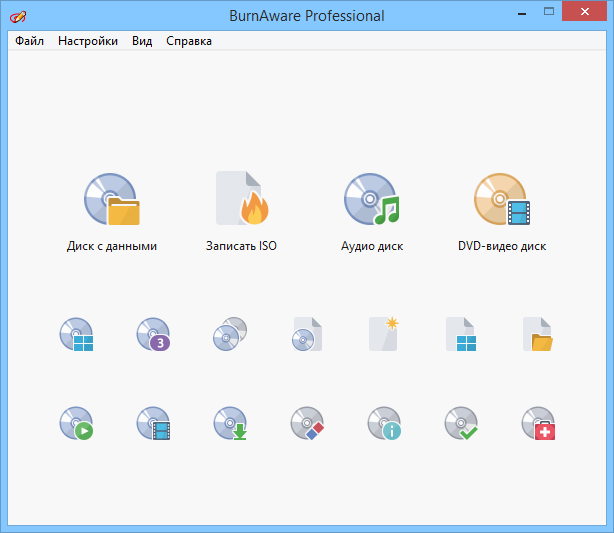Image resolution: width=614 pixels, height=533 pixels.
Task: Show disc info via the blue info icon
Action: pyautogui.click(x=384, y=424)
